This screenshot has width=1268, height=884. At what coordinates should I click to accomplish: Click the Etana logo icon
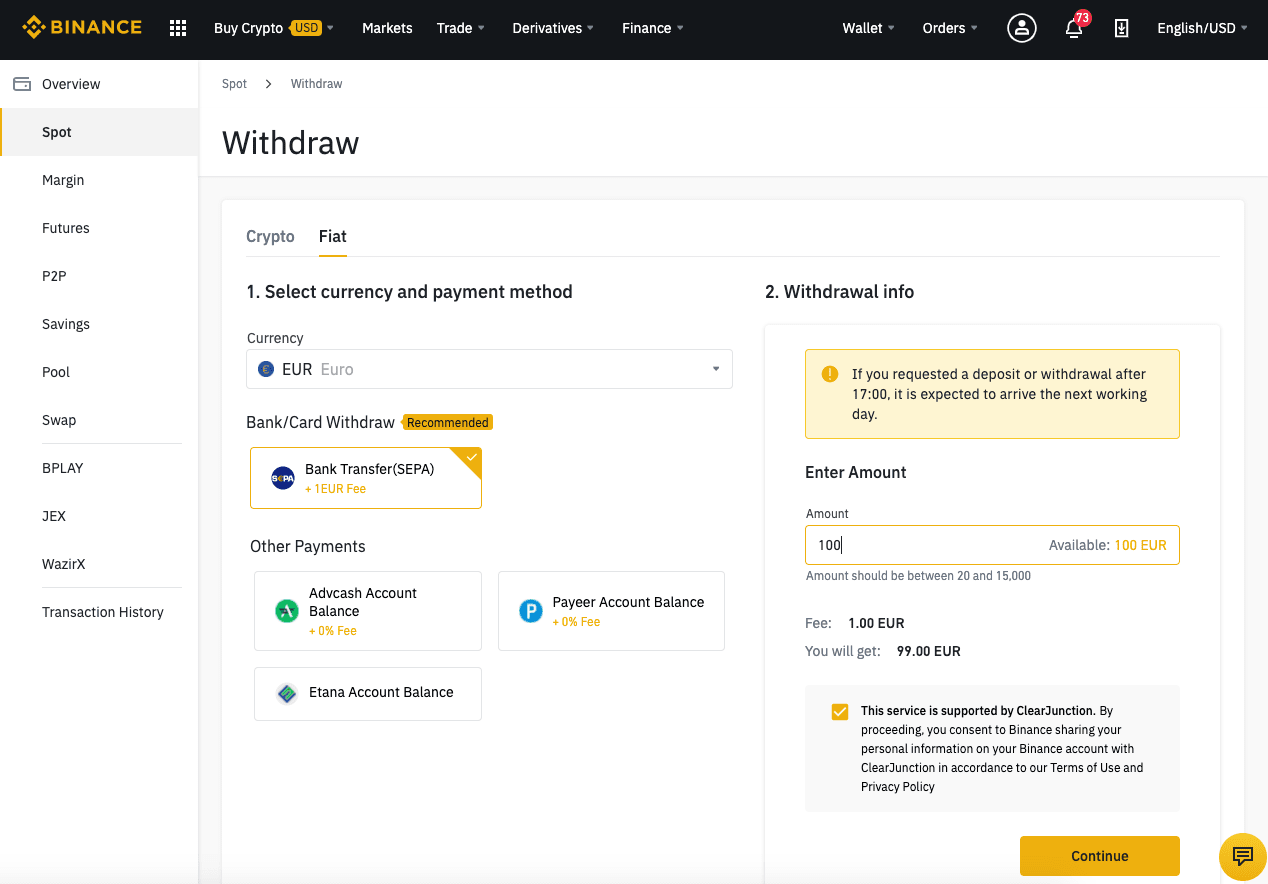pos(287,693)
